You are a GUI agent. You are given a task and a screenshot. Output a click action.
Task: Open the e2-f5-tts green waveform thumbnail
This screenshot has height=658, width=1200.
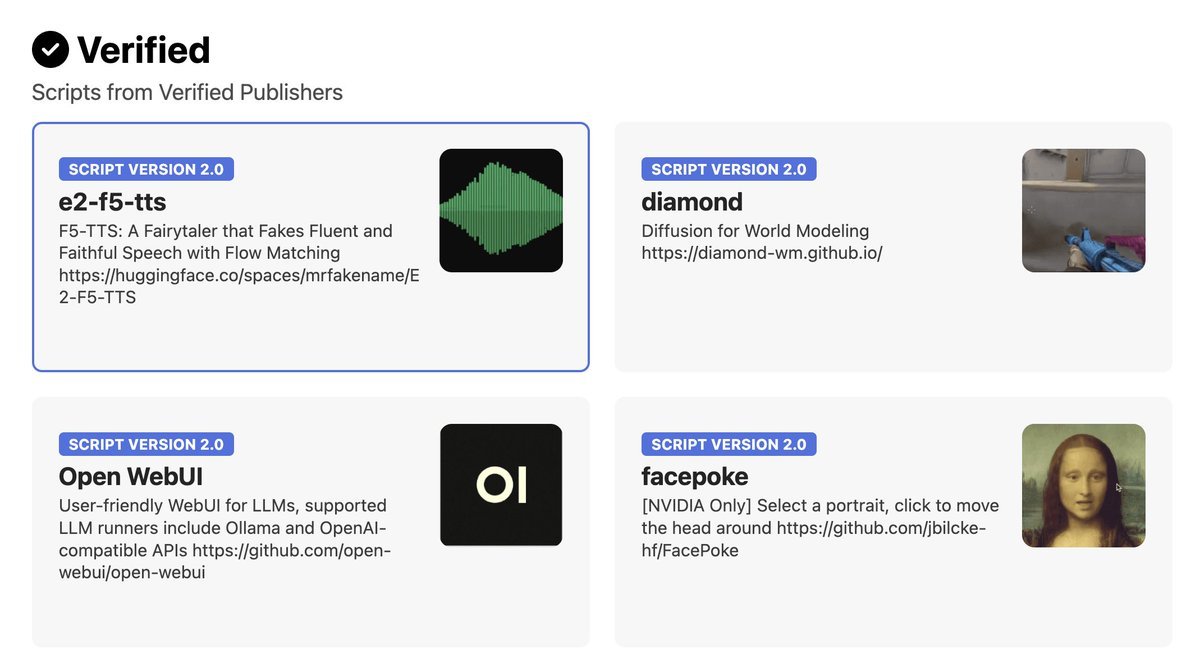(x=501, y=210)
